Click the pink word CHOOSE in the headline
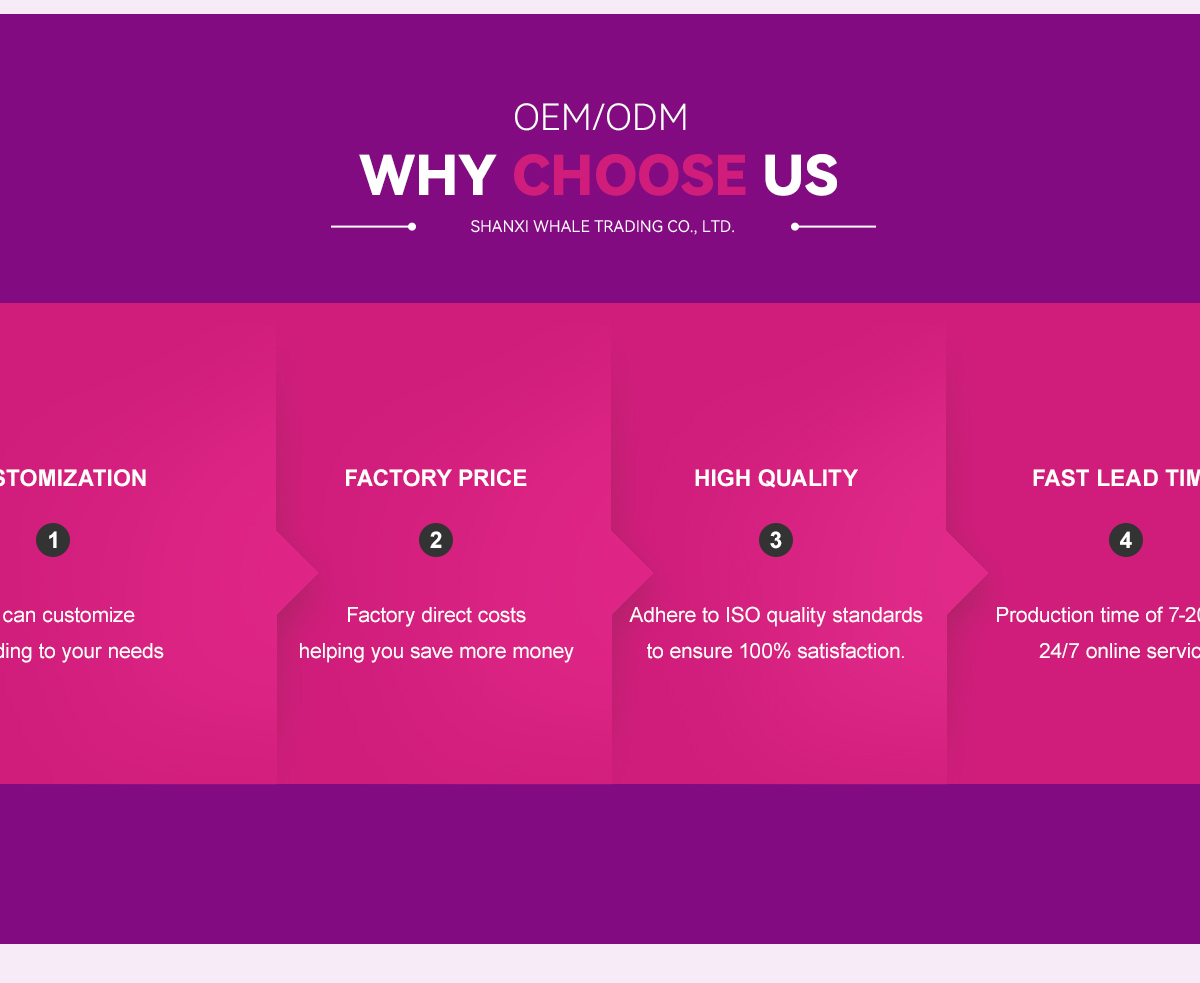This screenshot has height=983, width=1200. [x=629, y=176]
